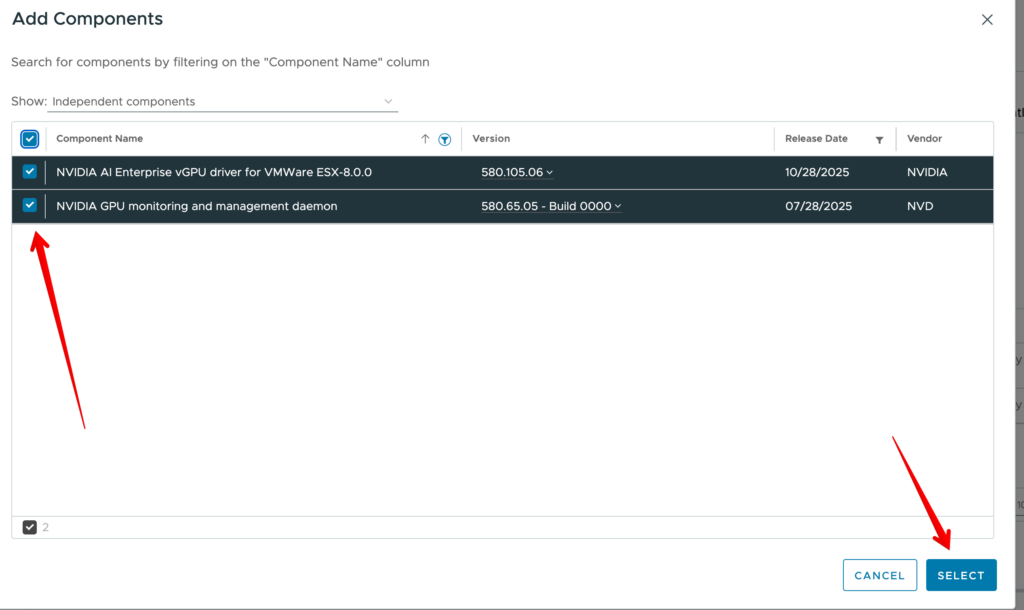Image resolution: width=1024 pixels, height=610 pixels.
Task: Uncheck NVIDIA GPU monitoring daemon row
Action: (x=29, y=206)
